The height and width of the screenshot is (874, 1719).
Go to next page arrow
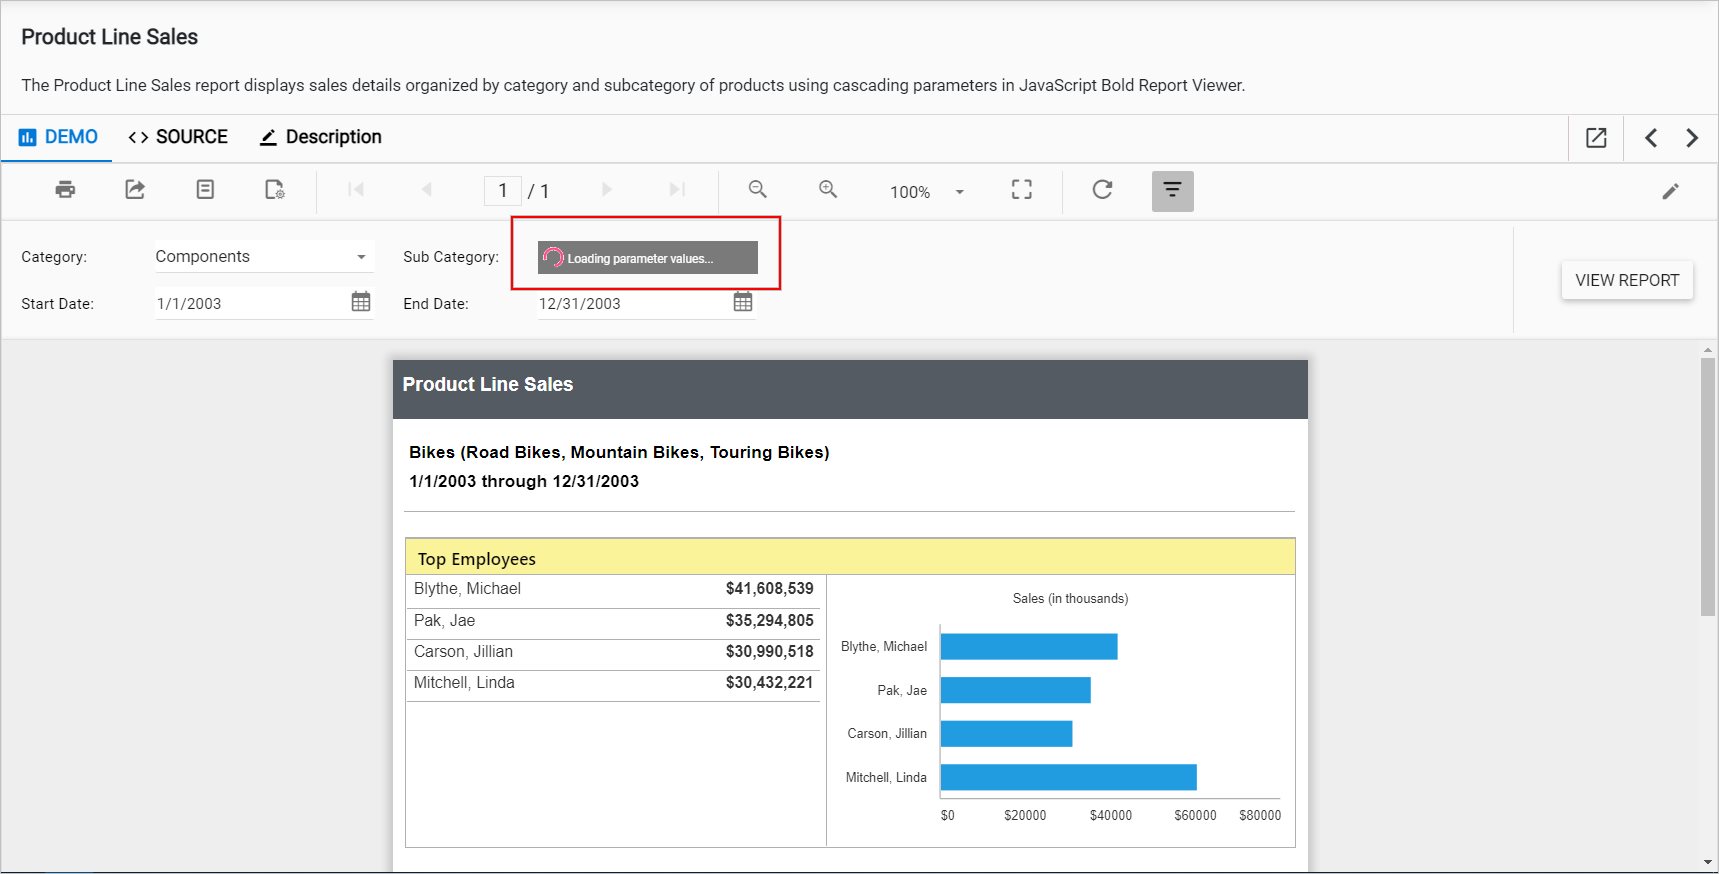coord(606,190)
